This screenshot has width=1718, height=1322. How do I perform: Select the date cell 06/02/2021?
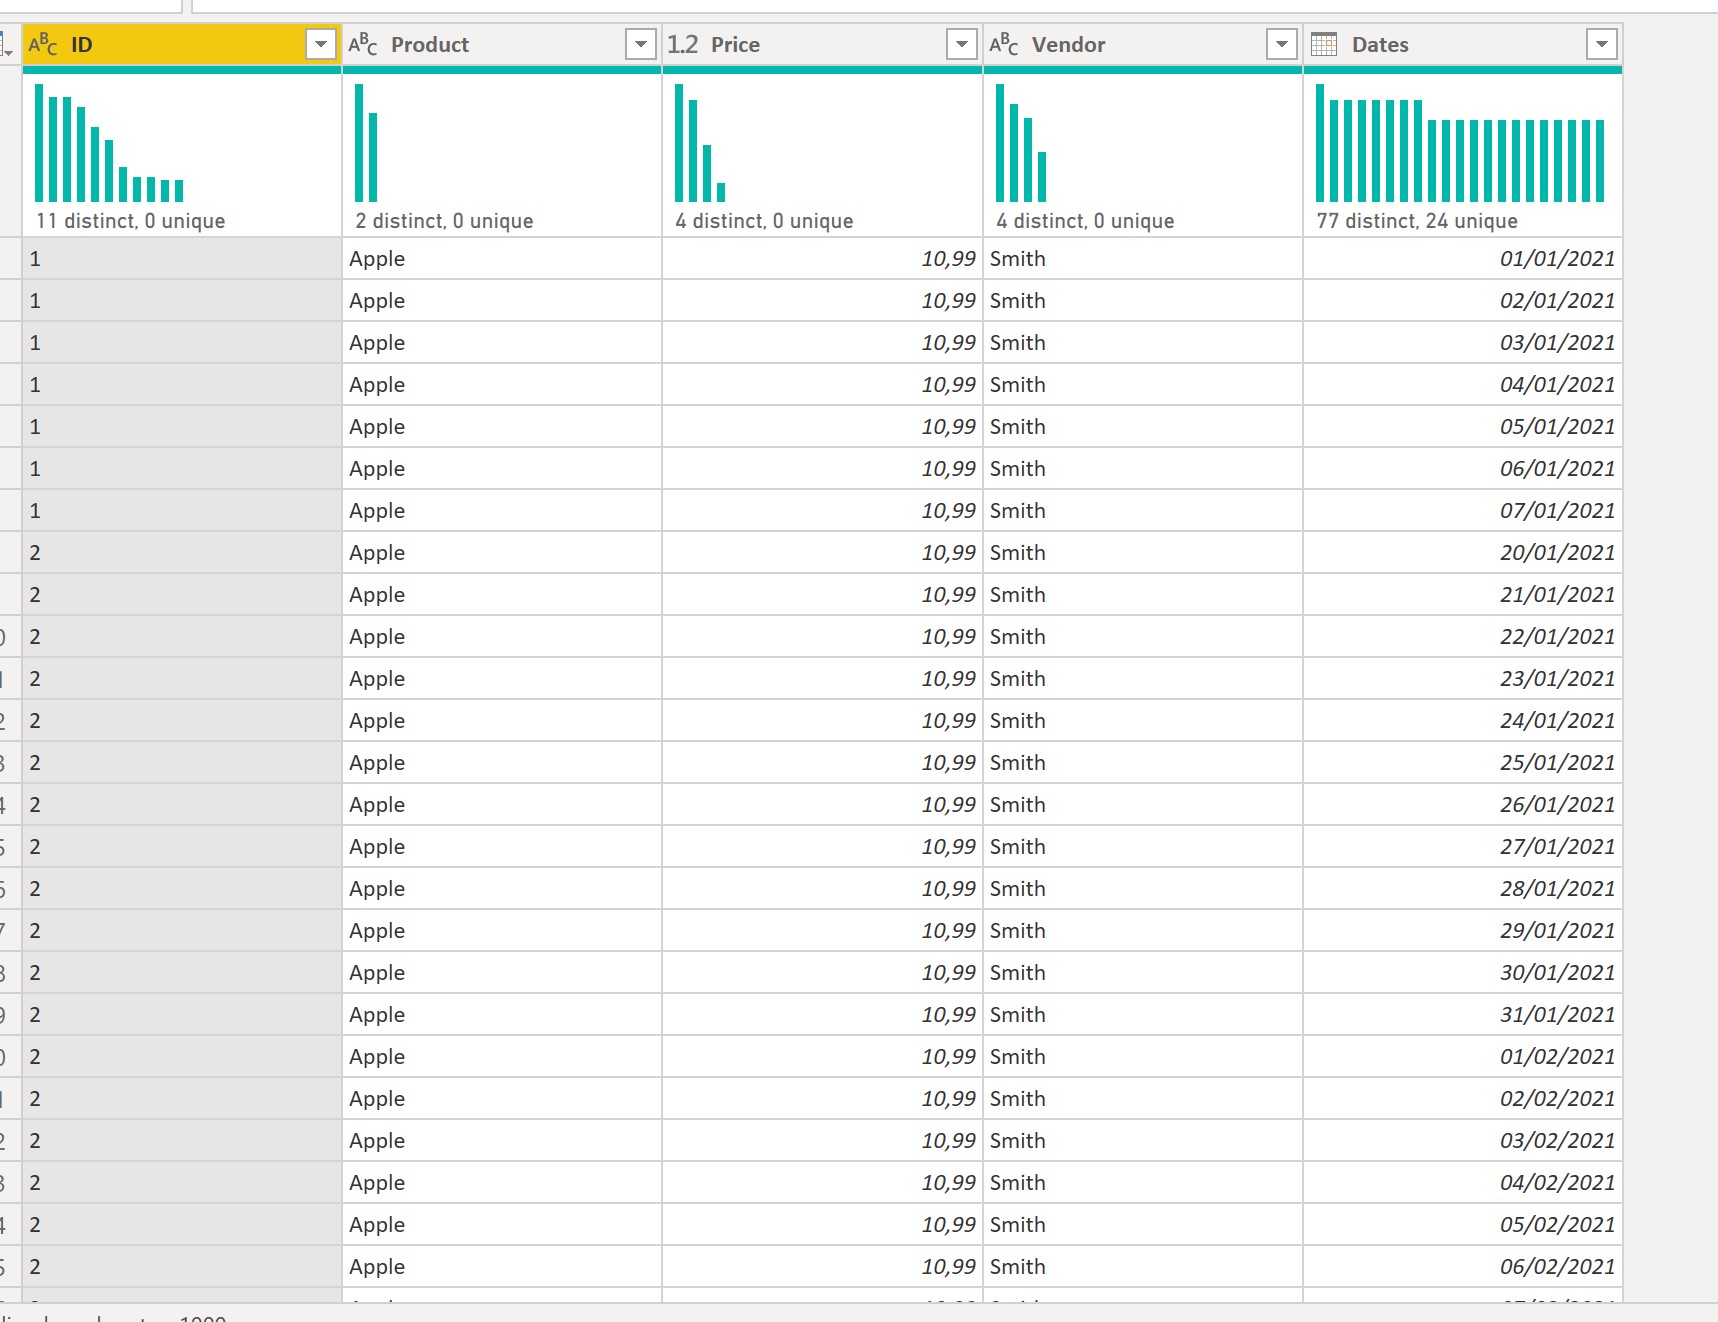tap(1463, 1267)
